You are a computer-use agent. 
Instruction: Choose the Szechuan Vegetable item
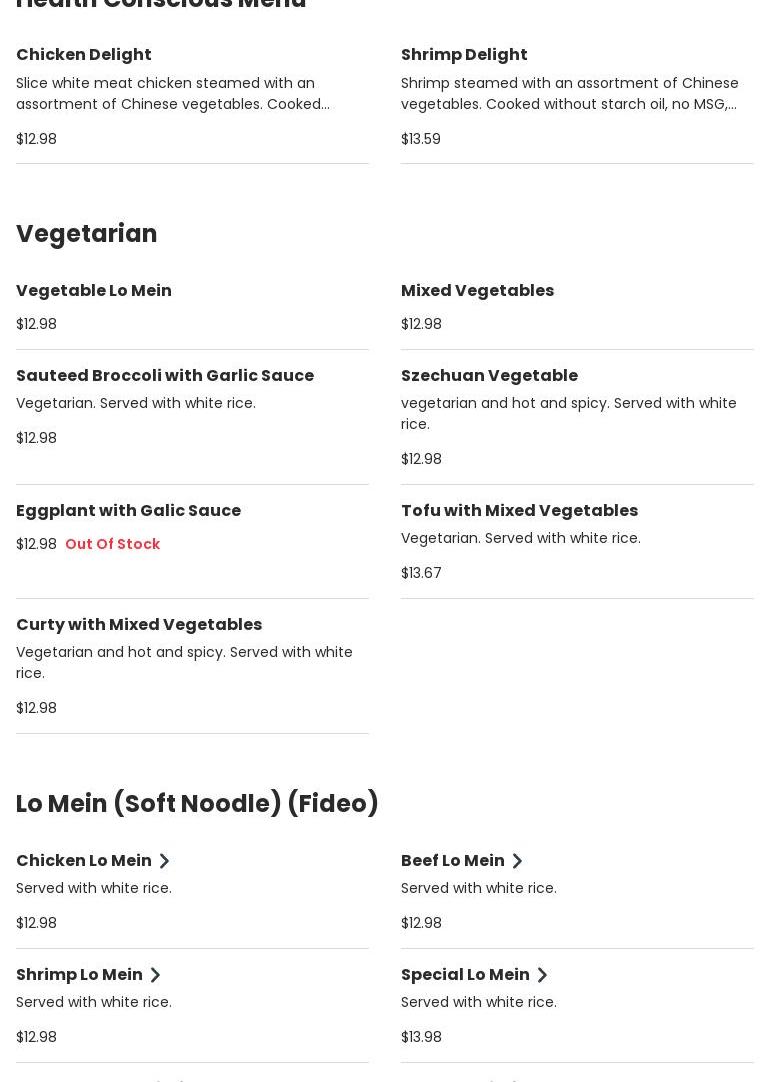coord(489,376)
